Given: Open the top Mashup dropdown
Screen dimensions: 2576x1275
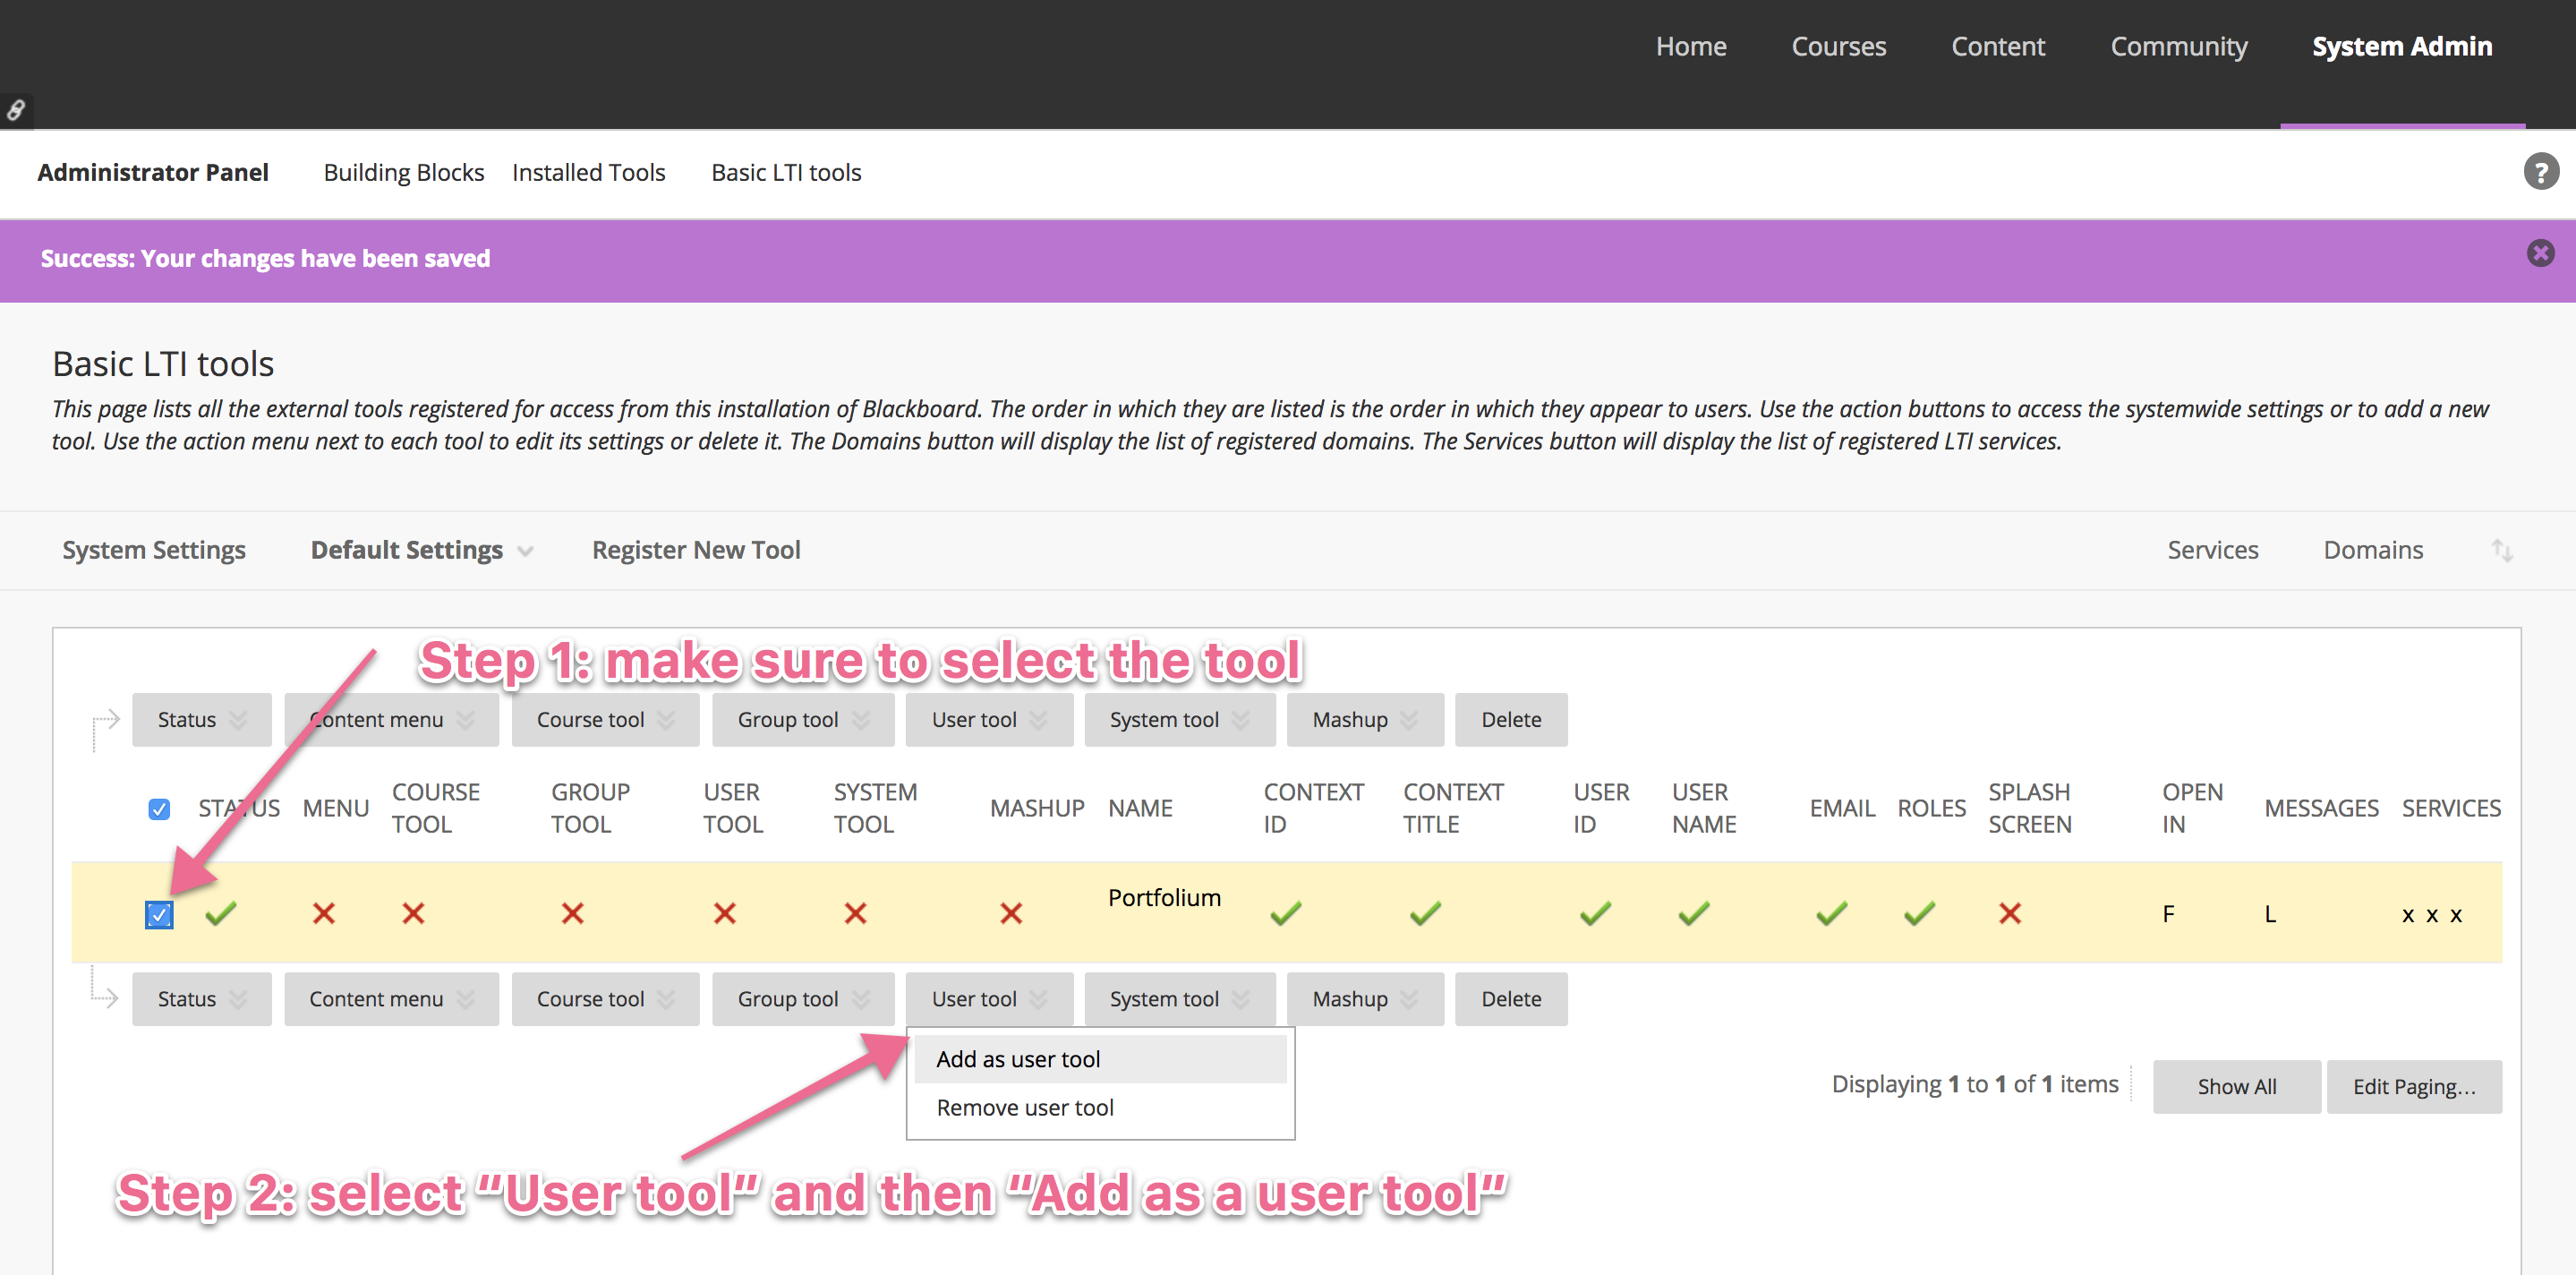Looking at the screenshot, I should (1364, 720).
